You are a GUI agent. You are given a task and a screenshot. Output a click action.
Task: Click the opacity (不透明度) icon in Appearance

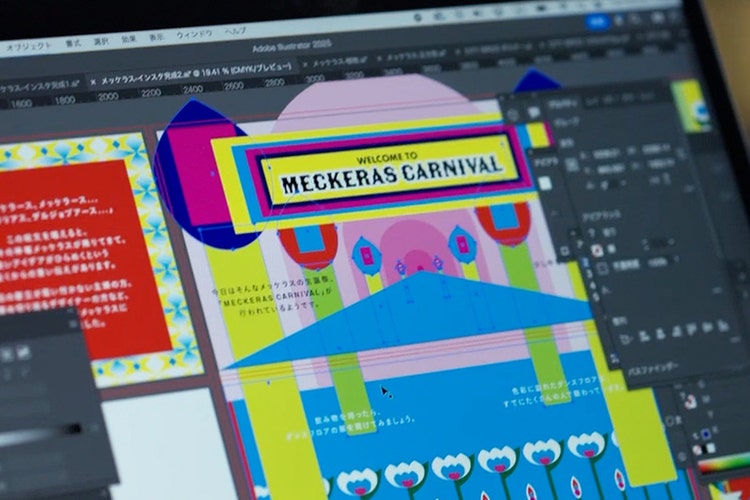pyautogui.click(x=602, y=268)
